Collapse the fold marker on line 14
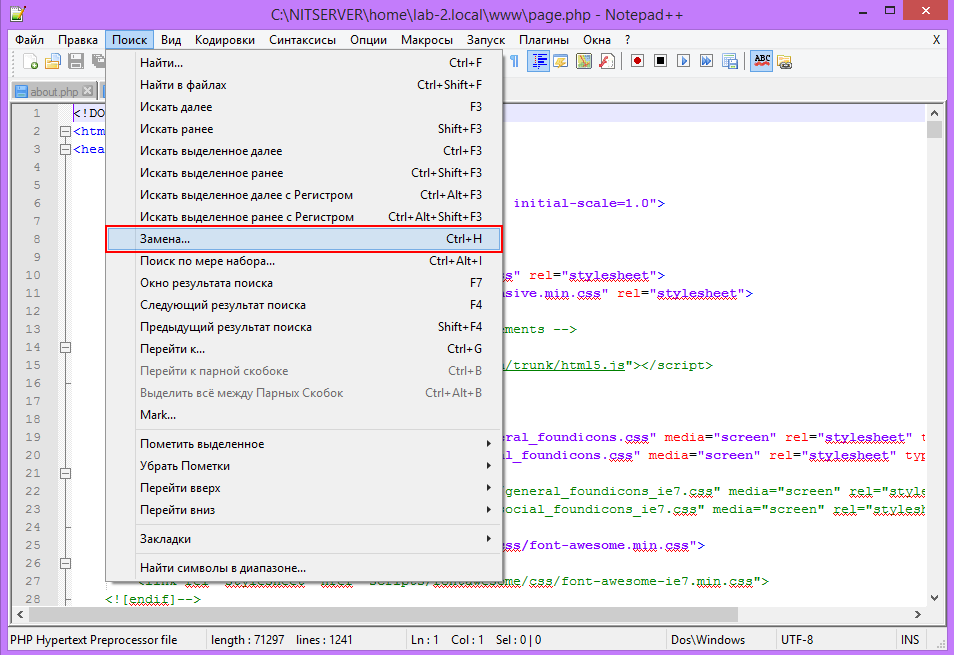The image size is (954, 655). pos(66,348)
